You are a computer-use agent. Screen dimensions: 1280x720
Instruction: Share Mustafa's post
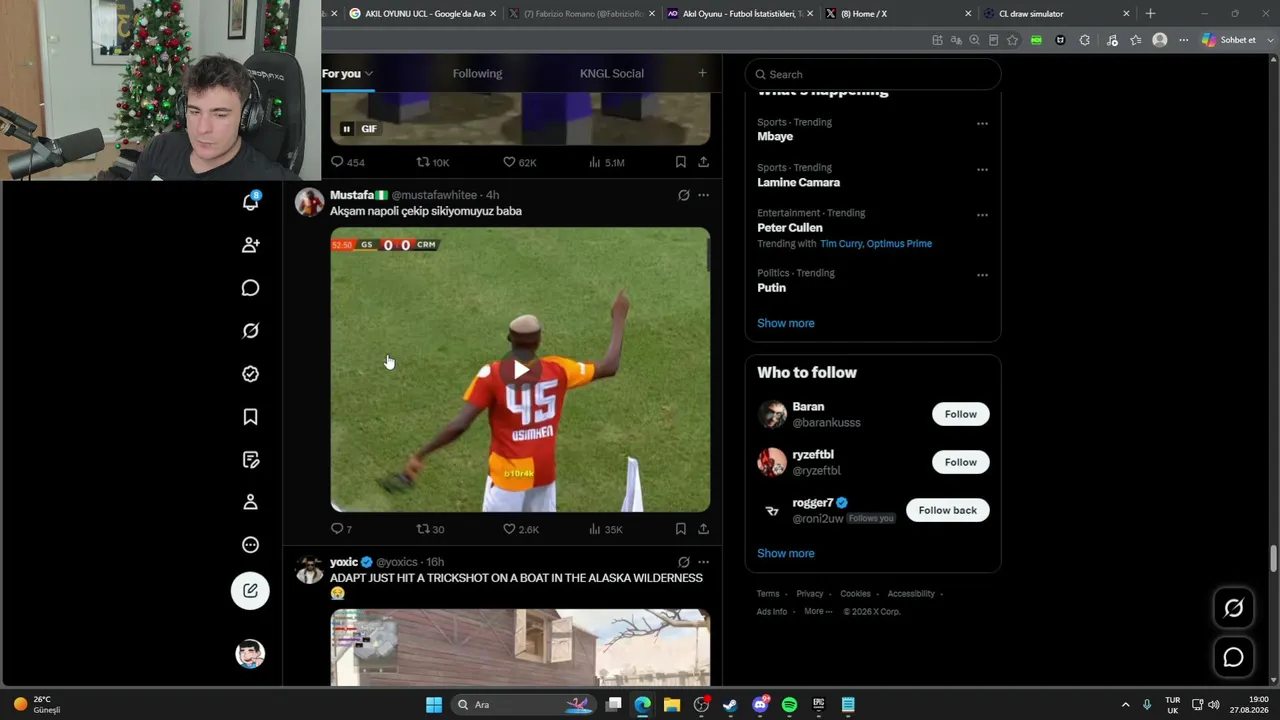[x=703, y=529]
